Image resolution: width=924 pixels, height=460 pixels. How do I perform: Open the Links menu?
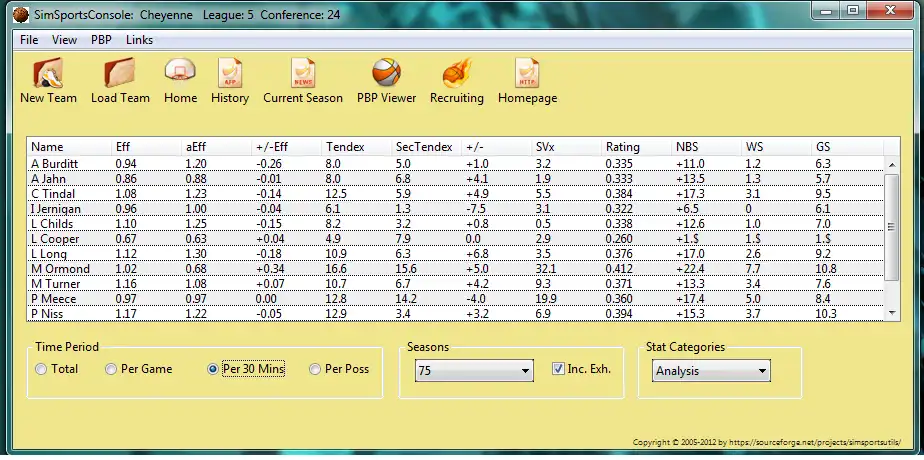coord(140,40)
